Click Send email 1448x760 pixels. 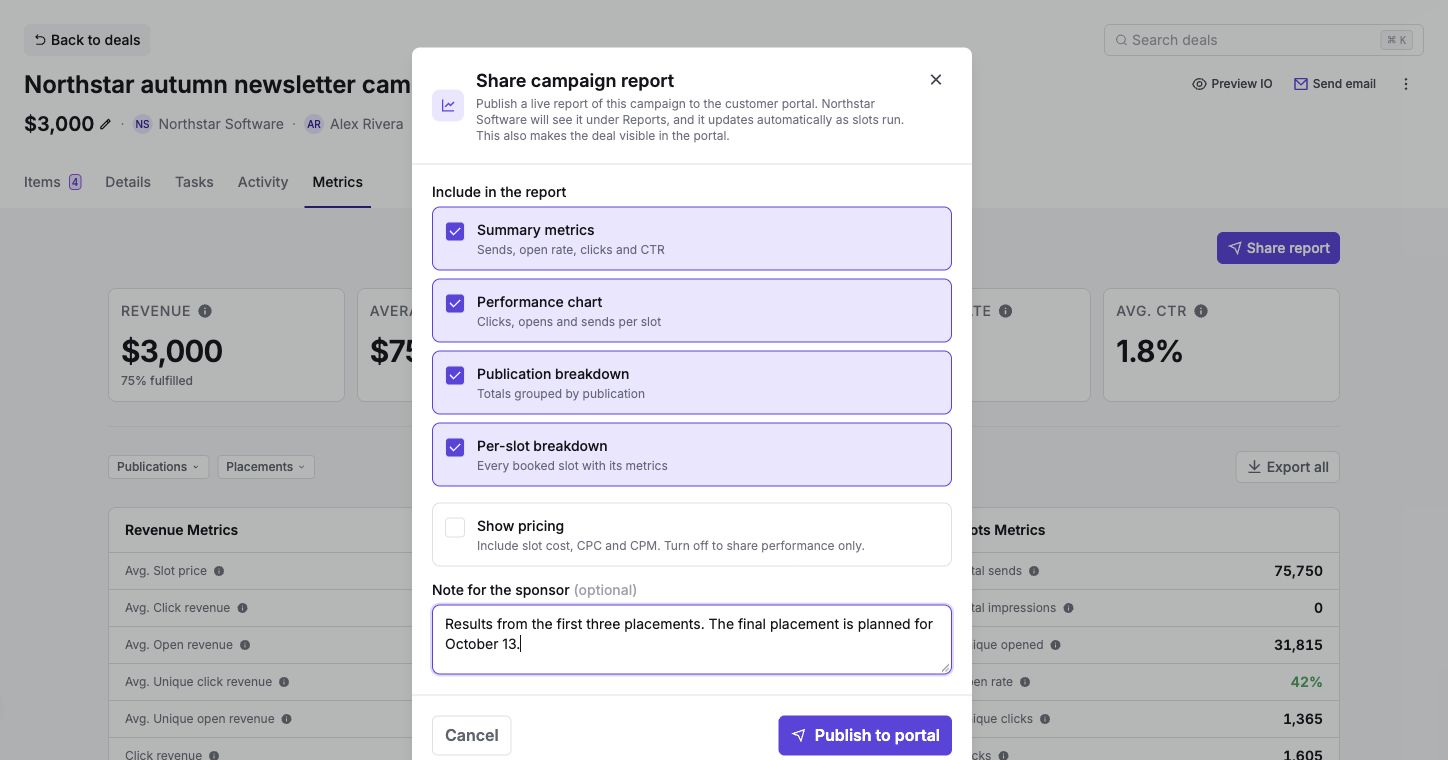(1335, 84)
